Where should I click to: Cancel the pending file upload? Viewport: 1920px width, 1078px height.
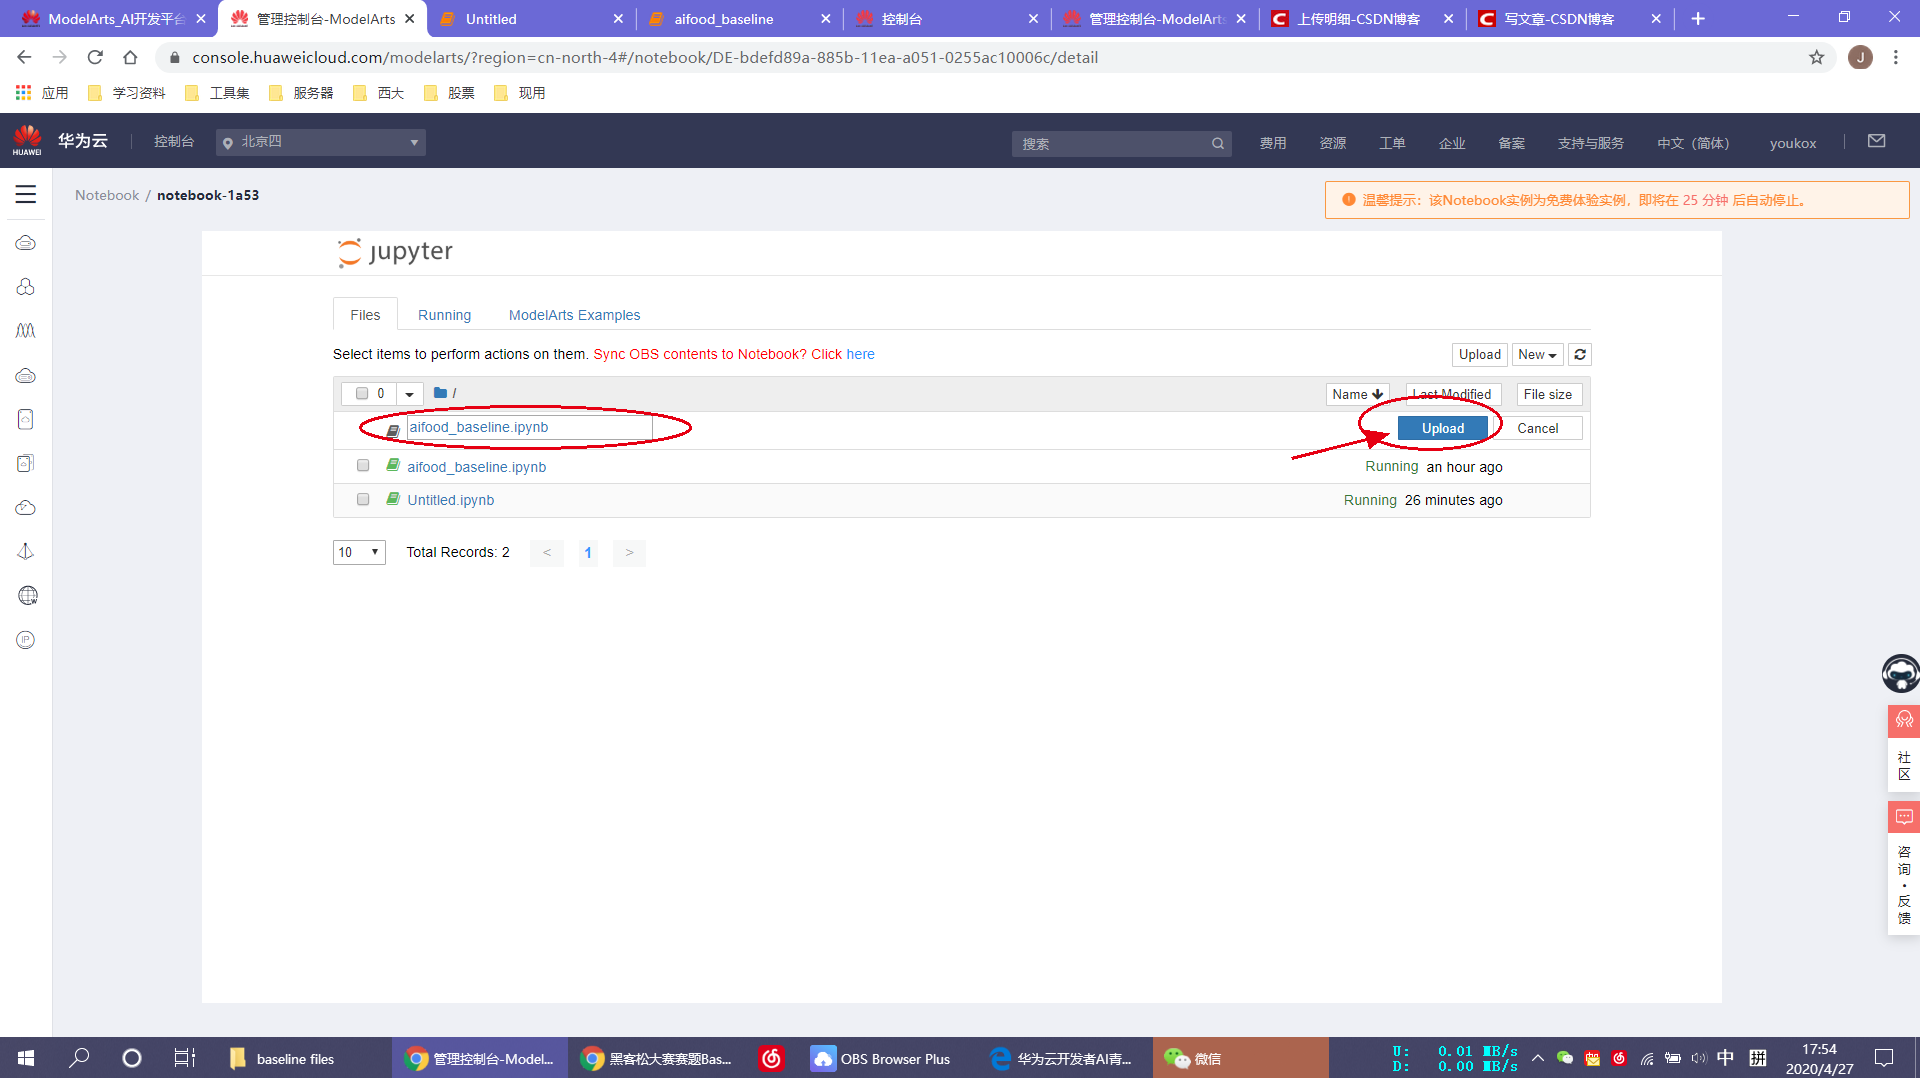1537,428
